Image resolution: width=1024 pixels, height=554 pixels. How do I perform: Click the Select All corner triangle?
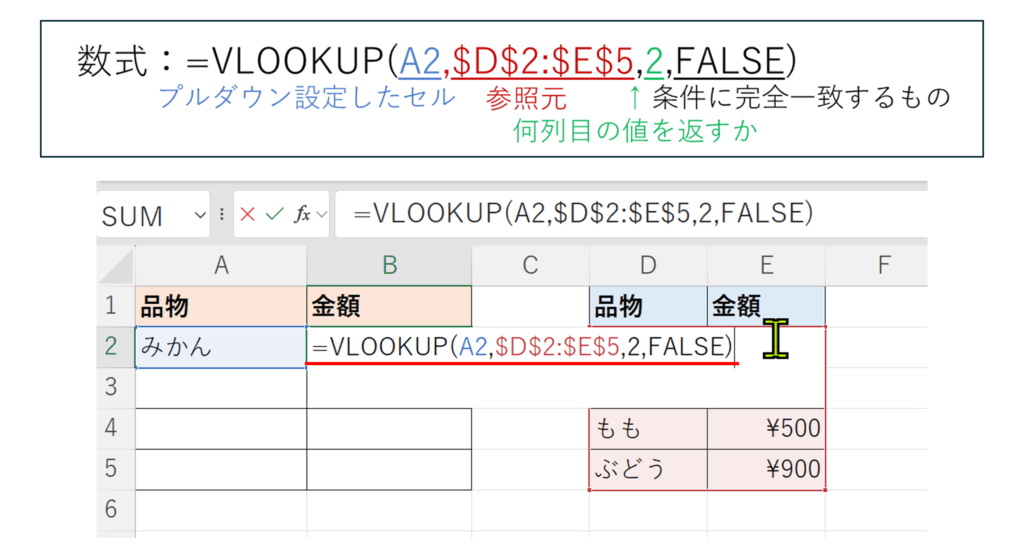click(118, 265)
